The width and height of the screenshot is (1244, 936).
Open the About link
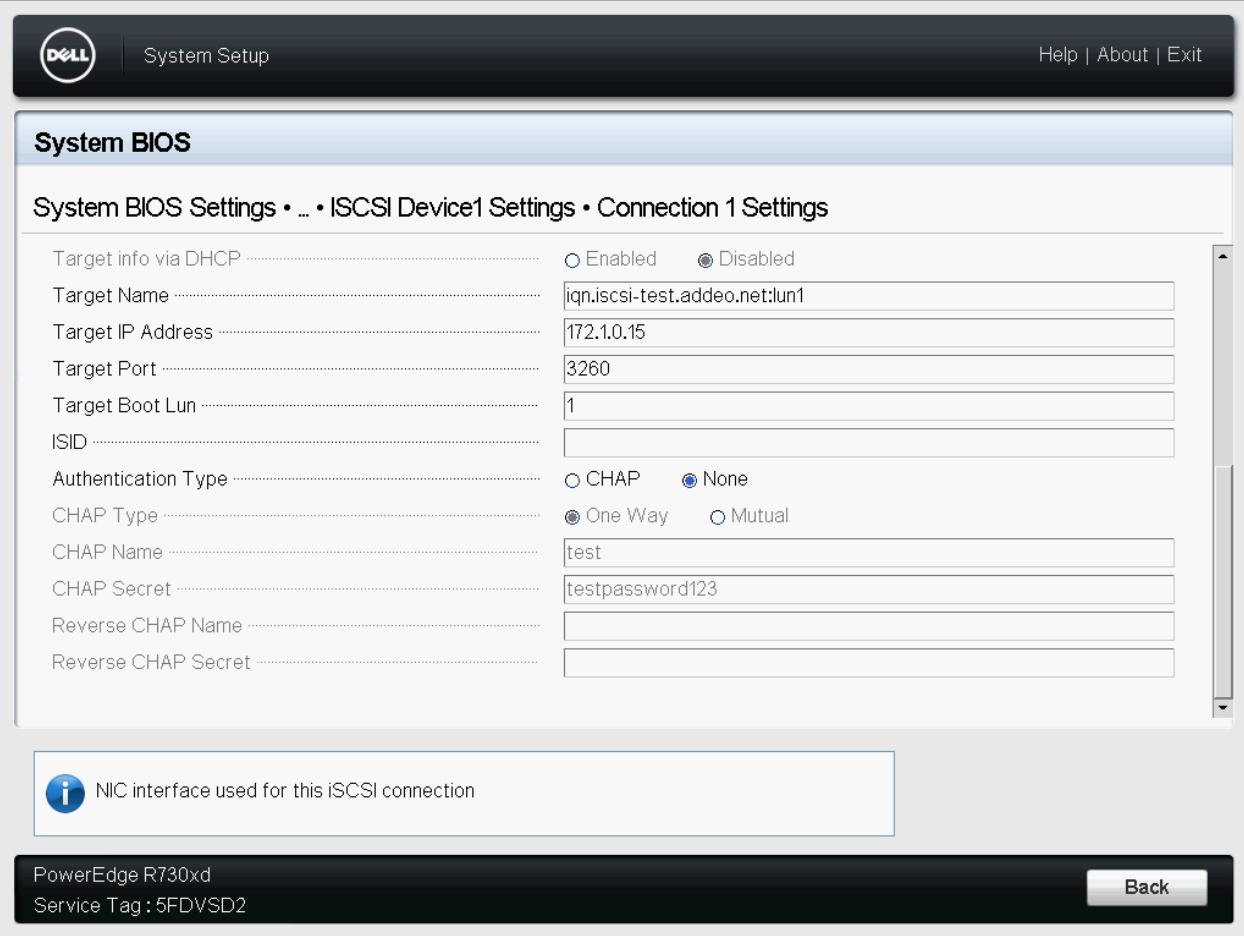(1122, 55)
